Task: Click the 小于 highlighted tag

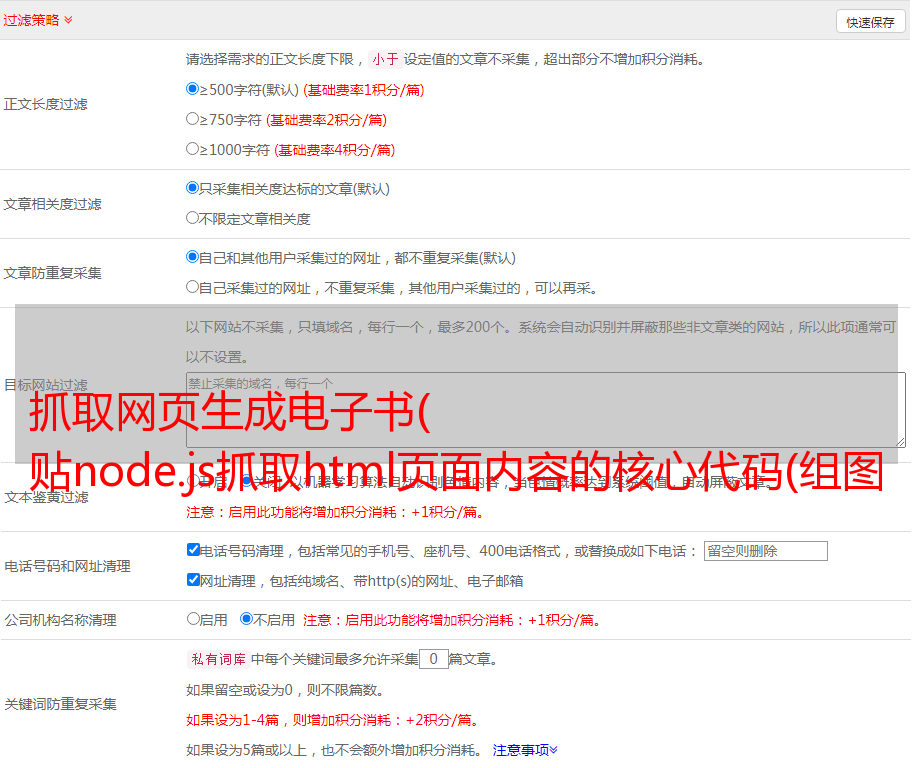Action: click(x=385, y=59)
